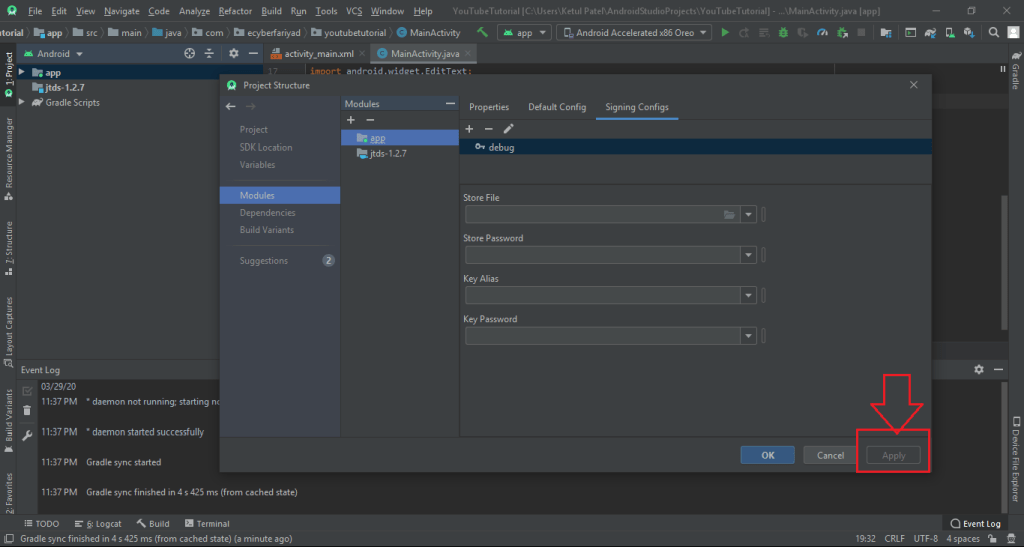The image size is (1024, 547).
Task: Open the Refactor menu
Action: coord(235,11)
